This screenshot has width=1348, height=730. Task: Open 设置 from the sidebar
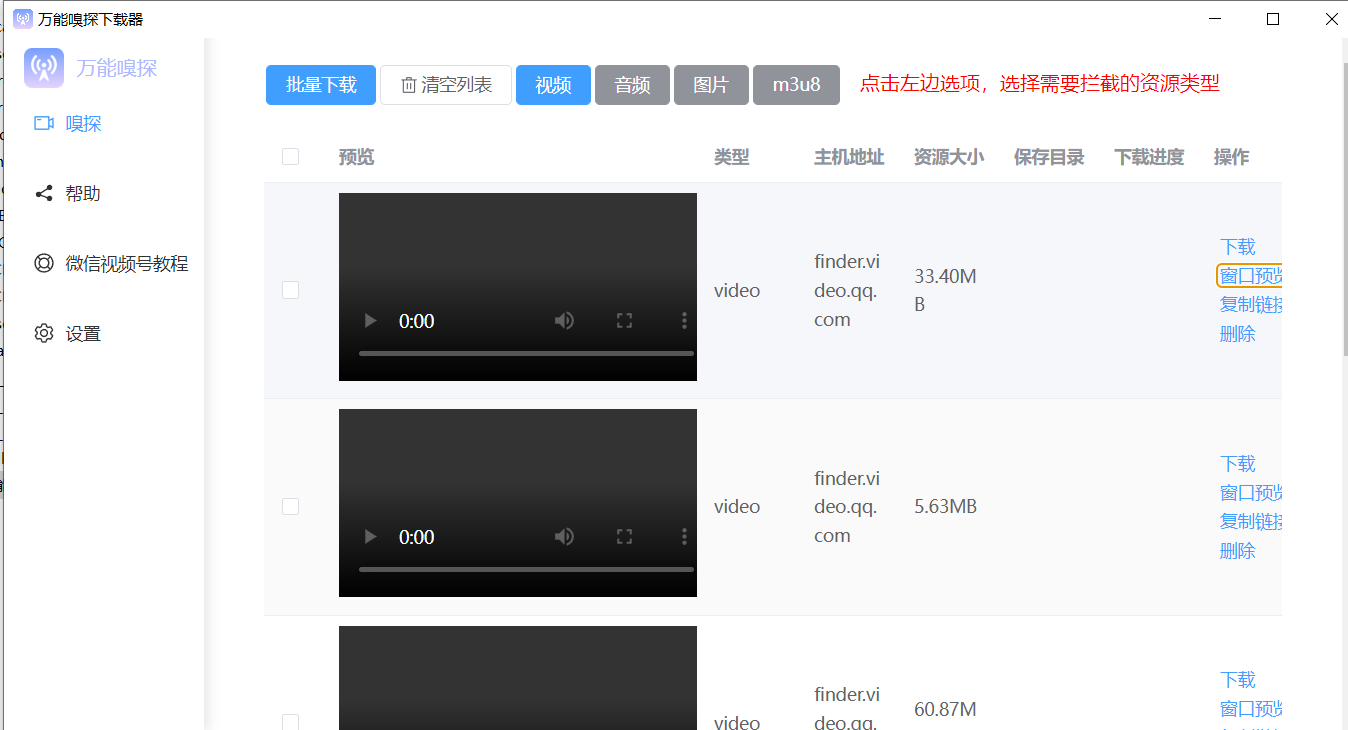click(x=83, y=334)
